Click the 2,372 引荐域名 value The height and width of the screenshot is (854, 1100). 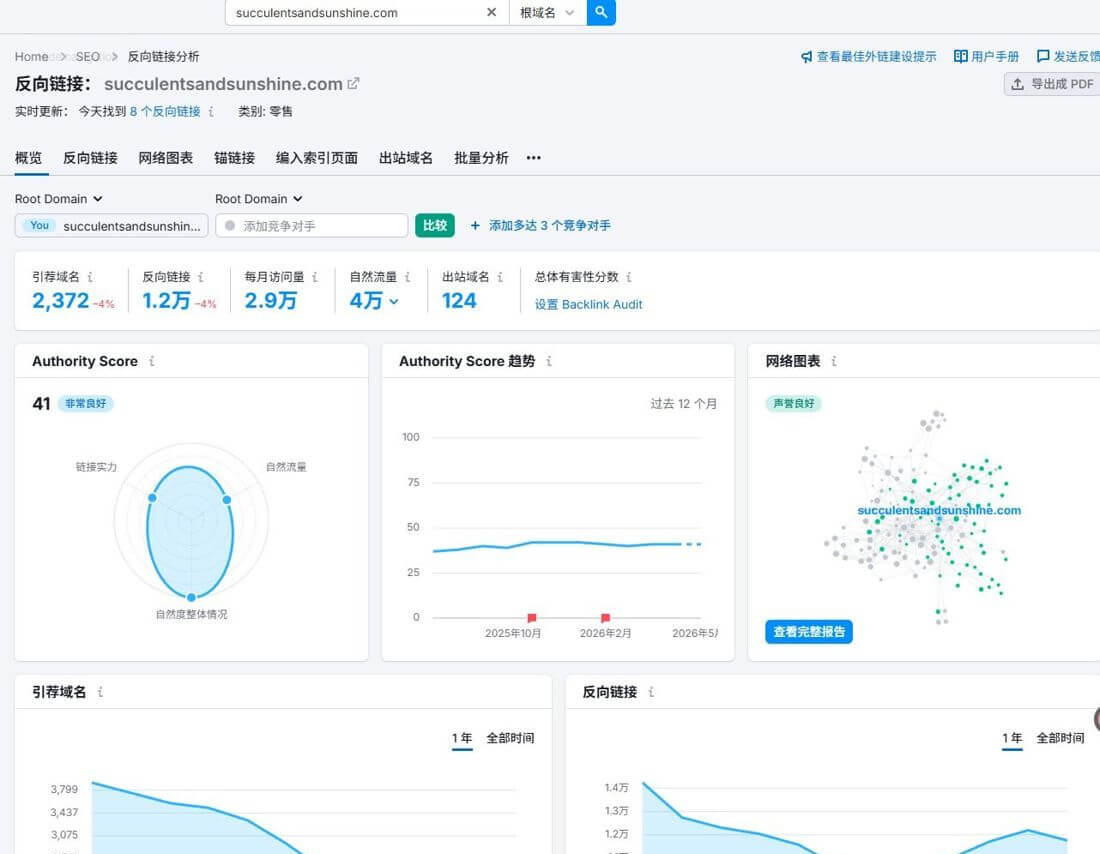click(60, 301)
